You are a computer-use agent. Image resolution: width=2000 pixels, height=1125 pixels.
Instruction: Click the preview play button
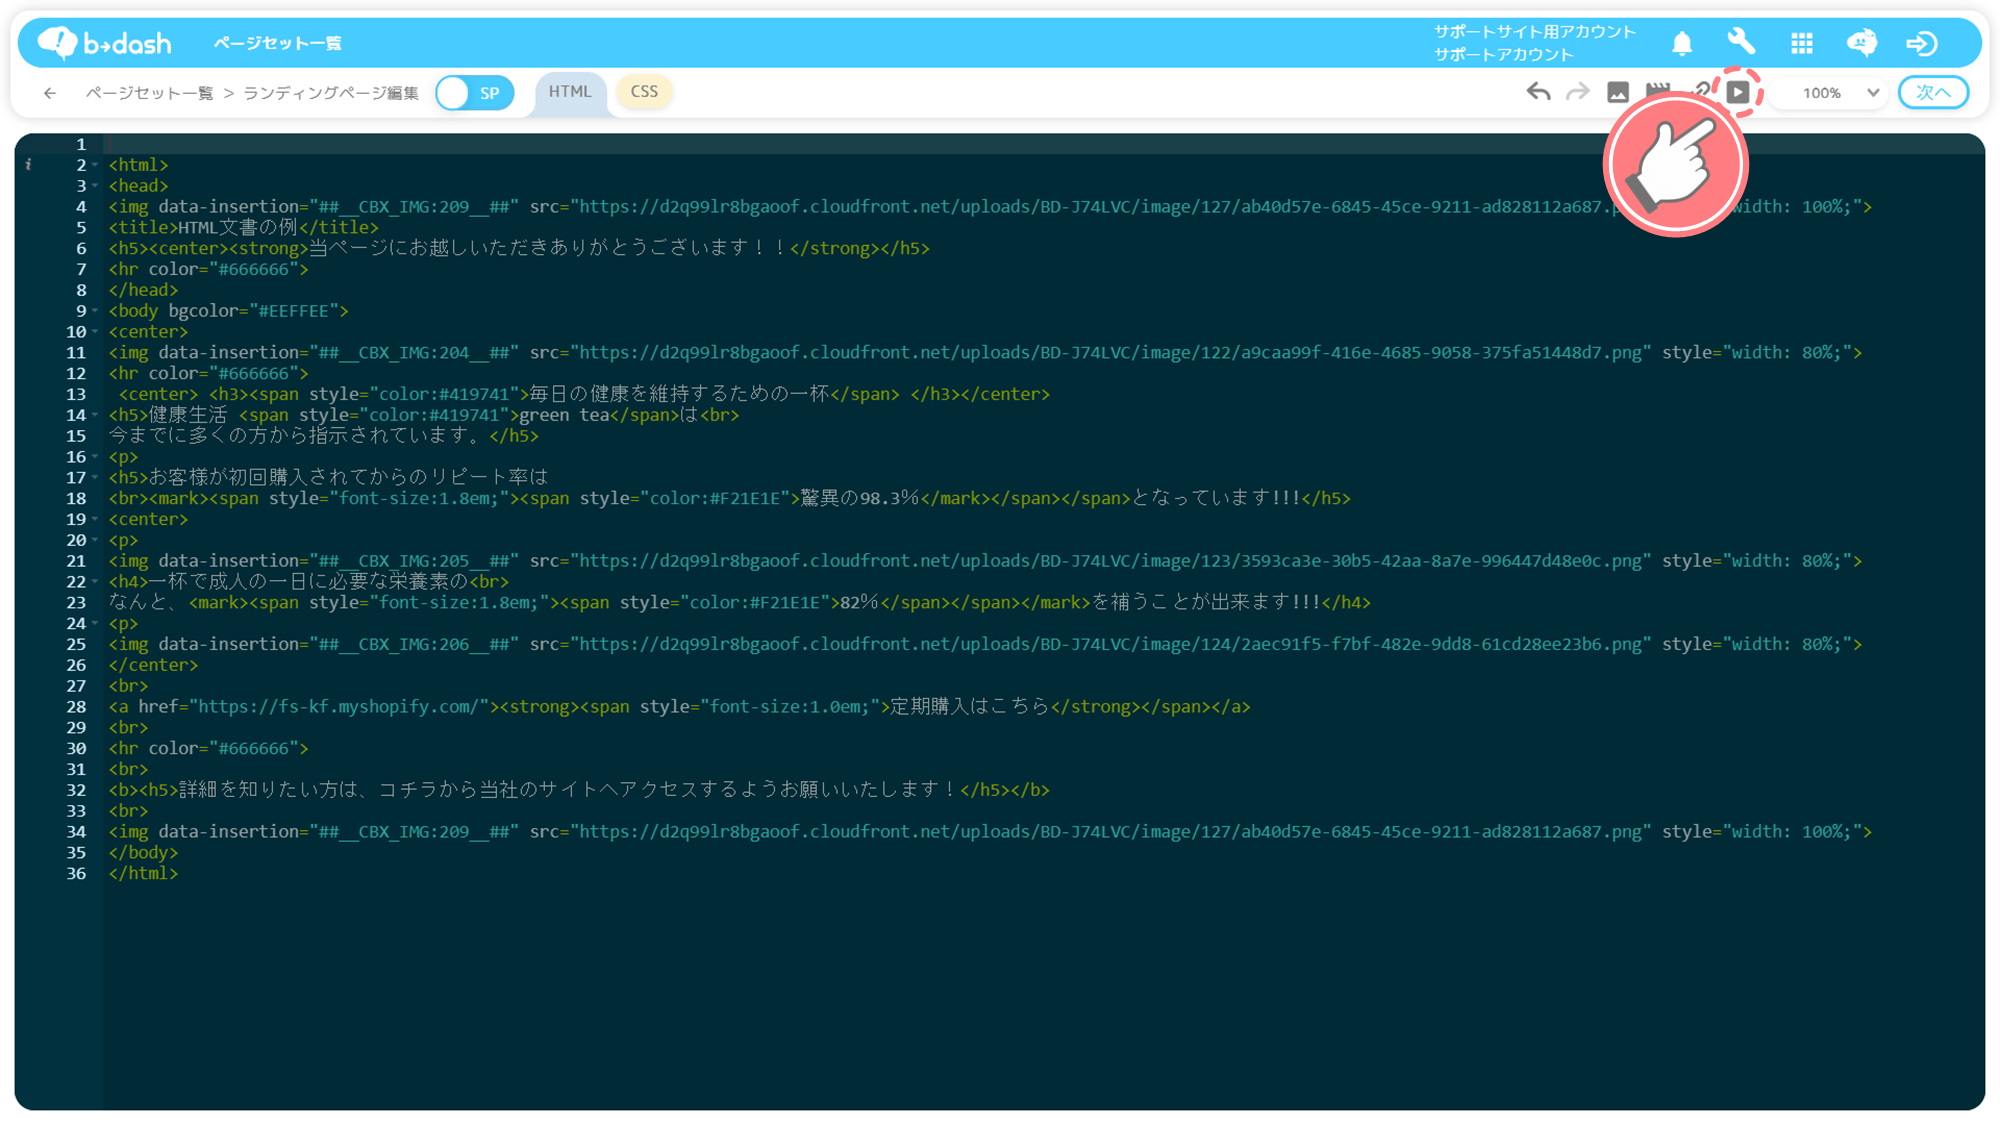click(1738, 92)
